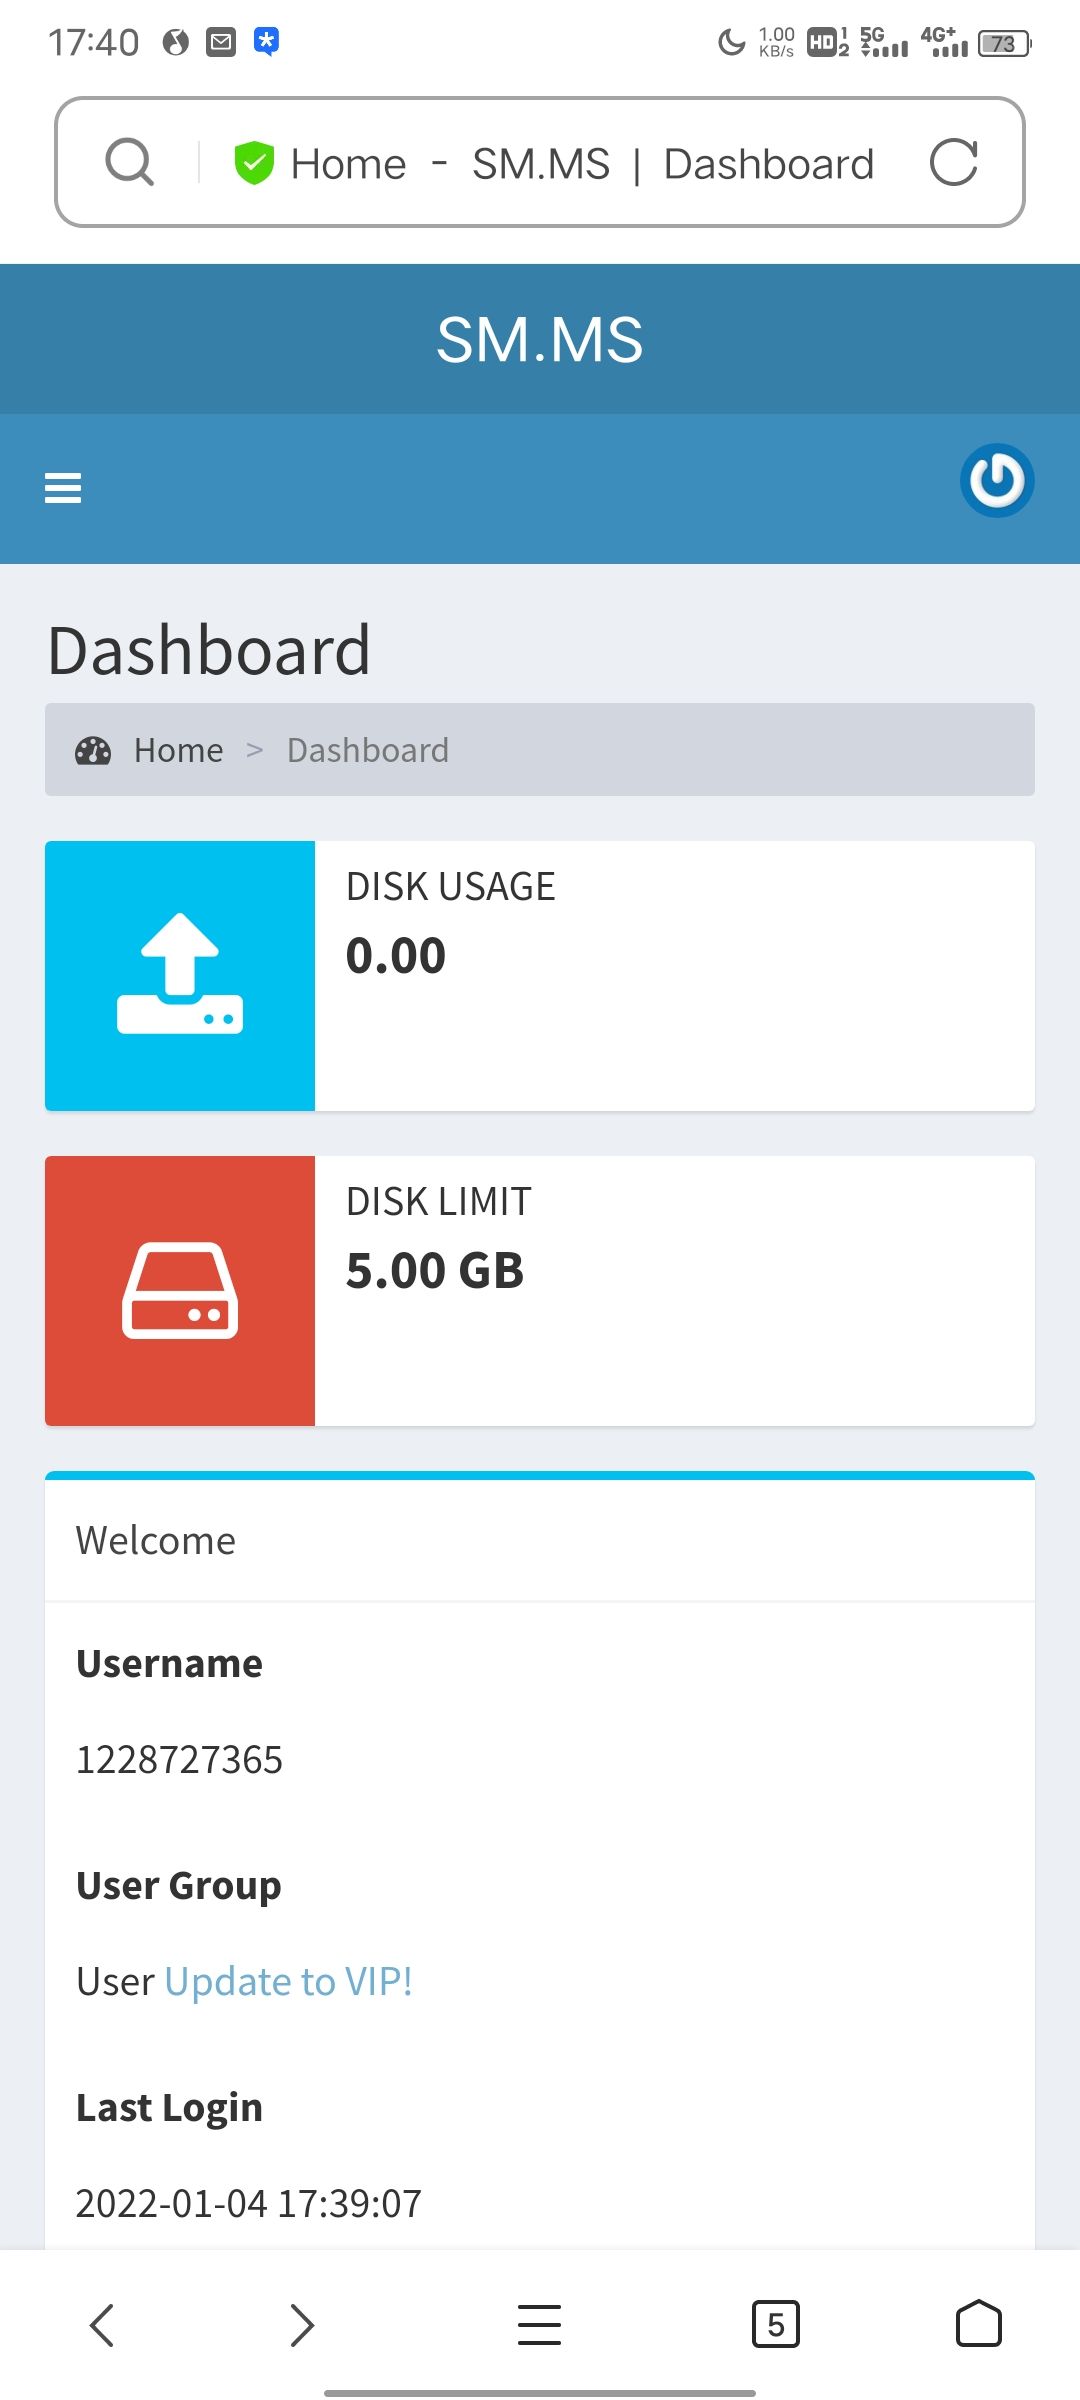Click the DISK USAGE label
The image size is (1080, 2400).
pyautogui.click(x=451, y=886)
